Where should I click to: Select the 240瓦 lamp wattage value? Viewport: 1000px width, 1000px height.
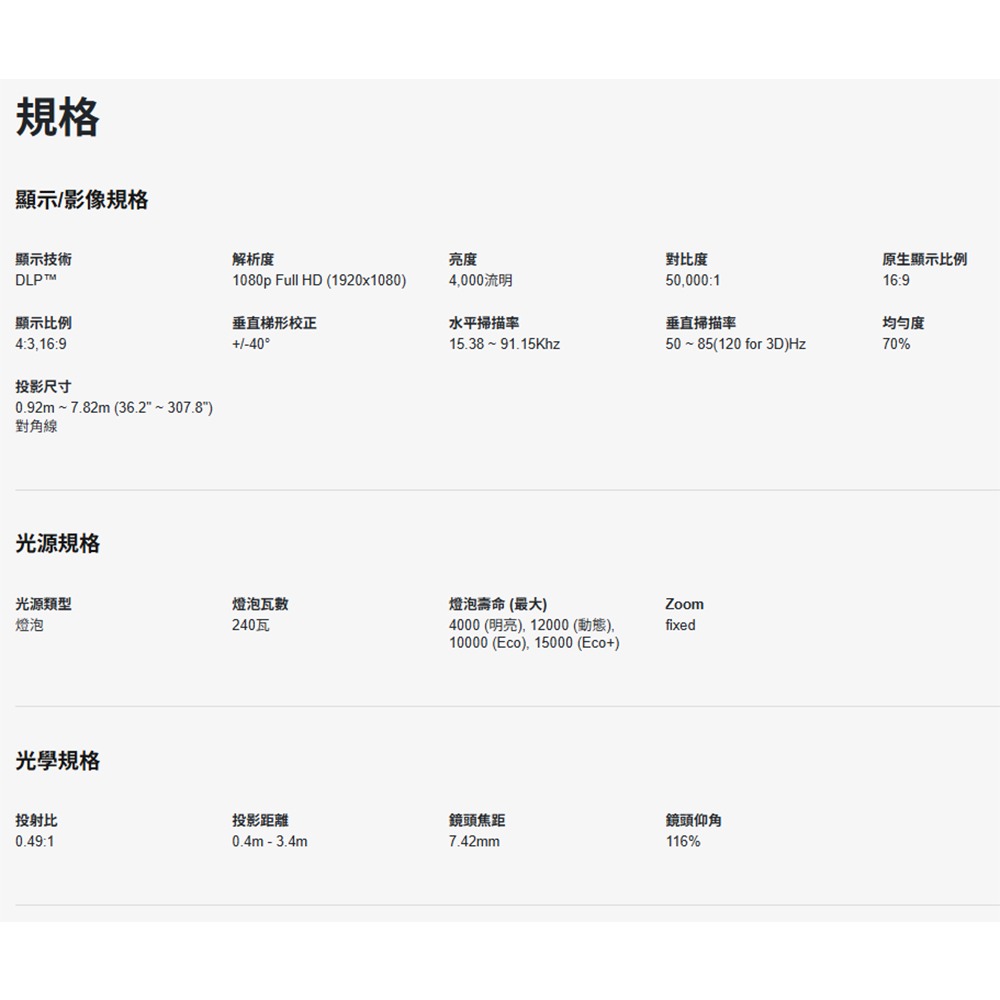point(250,625)
